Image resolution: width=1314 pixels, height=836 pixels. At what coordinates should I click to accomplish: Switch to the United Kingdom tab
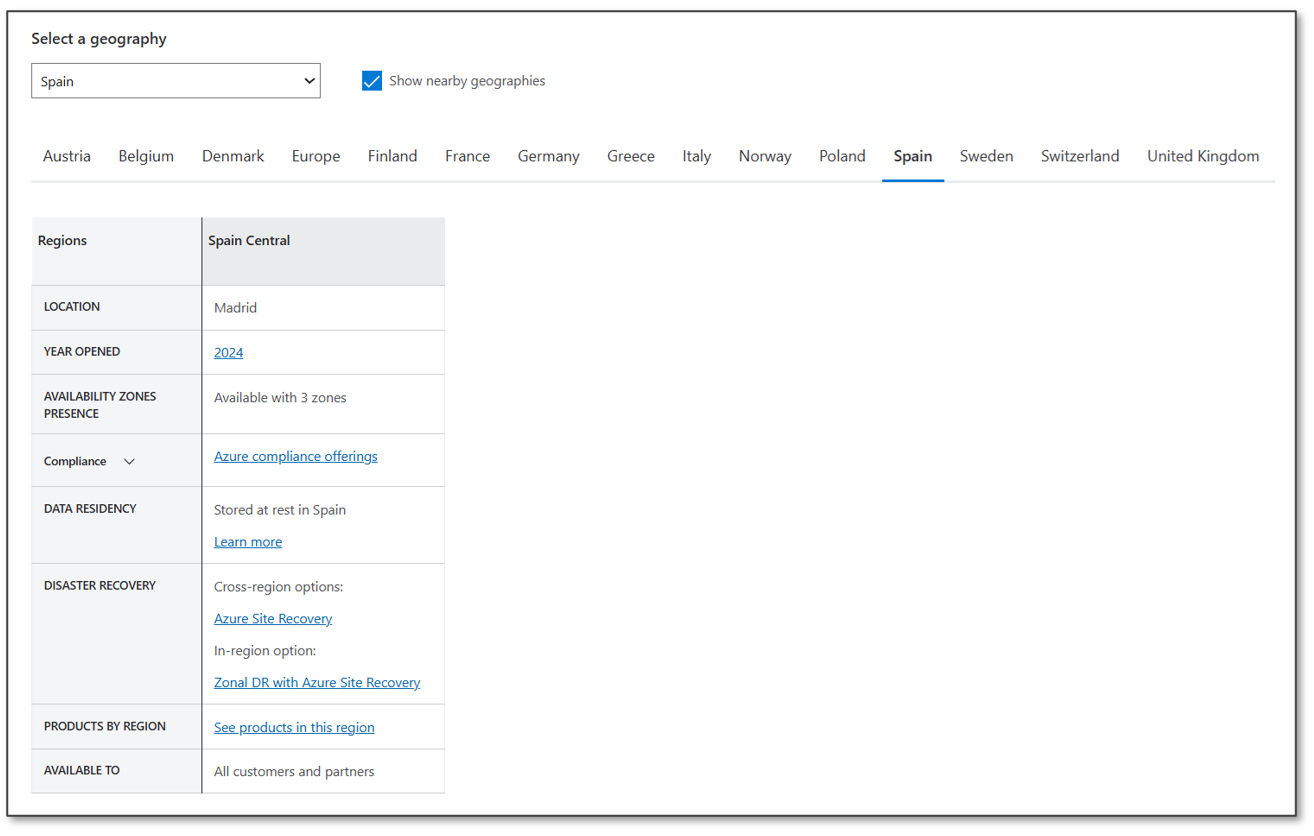pos(1203,156)
